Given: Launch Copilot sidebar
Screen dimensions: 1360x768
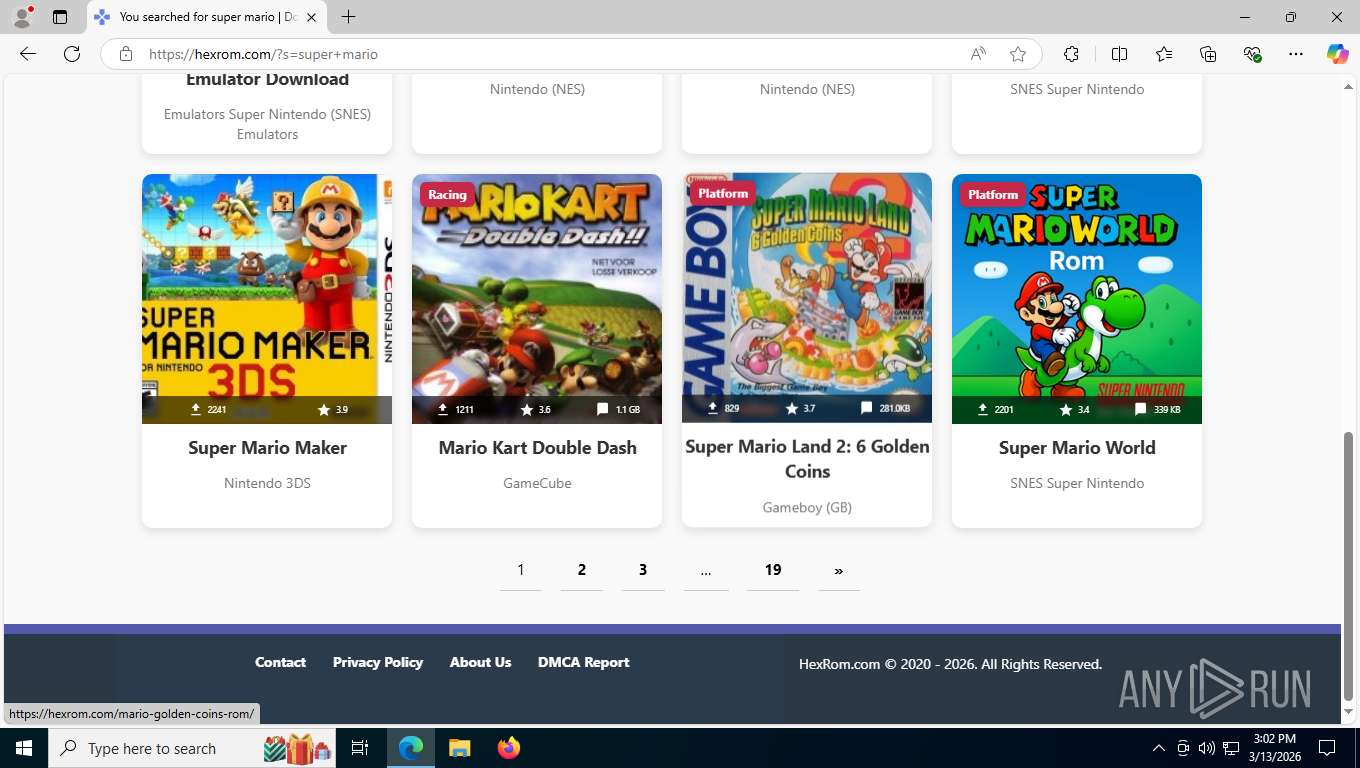Looking at the screenshot, I should pyautogui.click(x=1337, y=54).
